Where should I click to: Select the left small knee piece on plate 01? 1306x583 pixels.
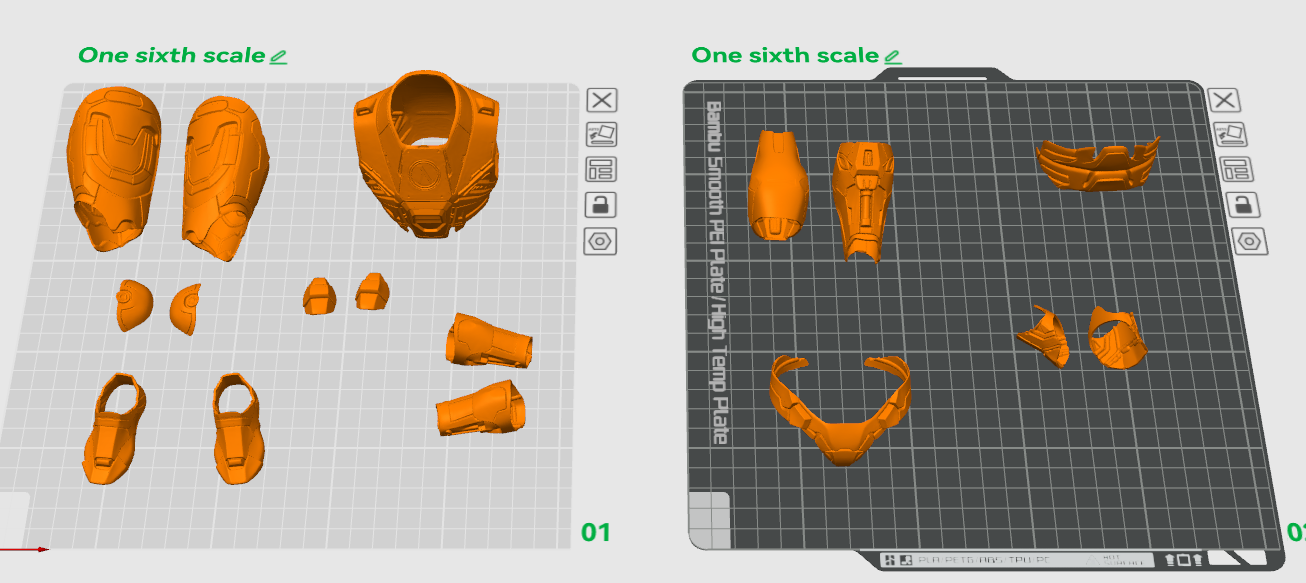320,296
